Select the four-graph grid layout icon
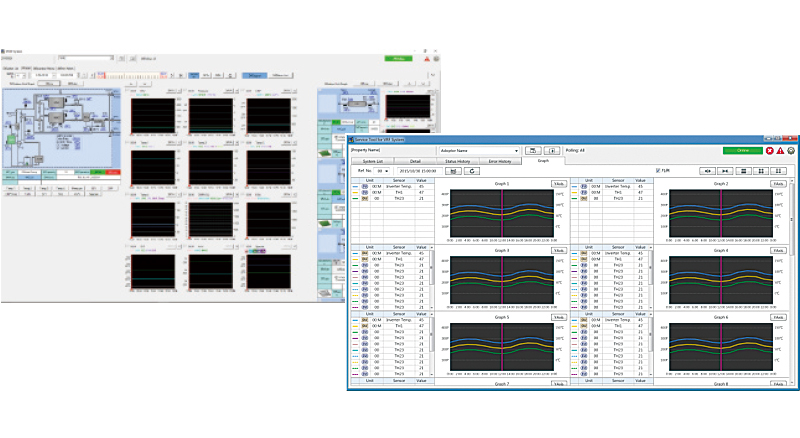 pos(760,171)
